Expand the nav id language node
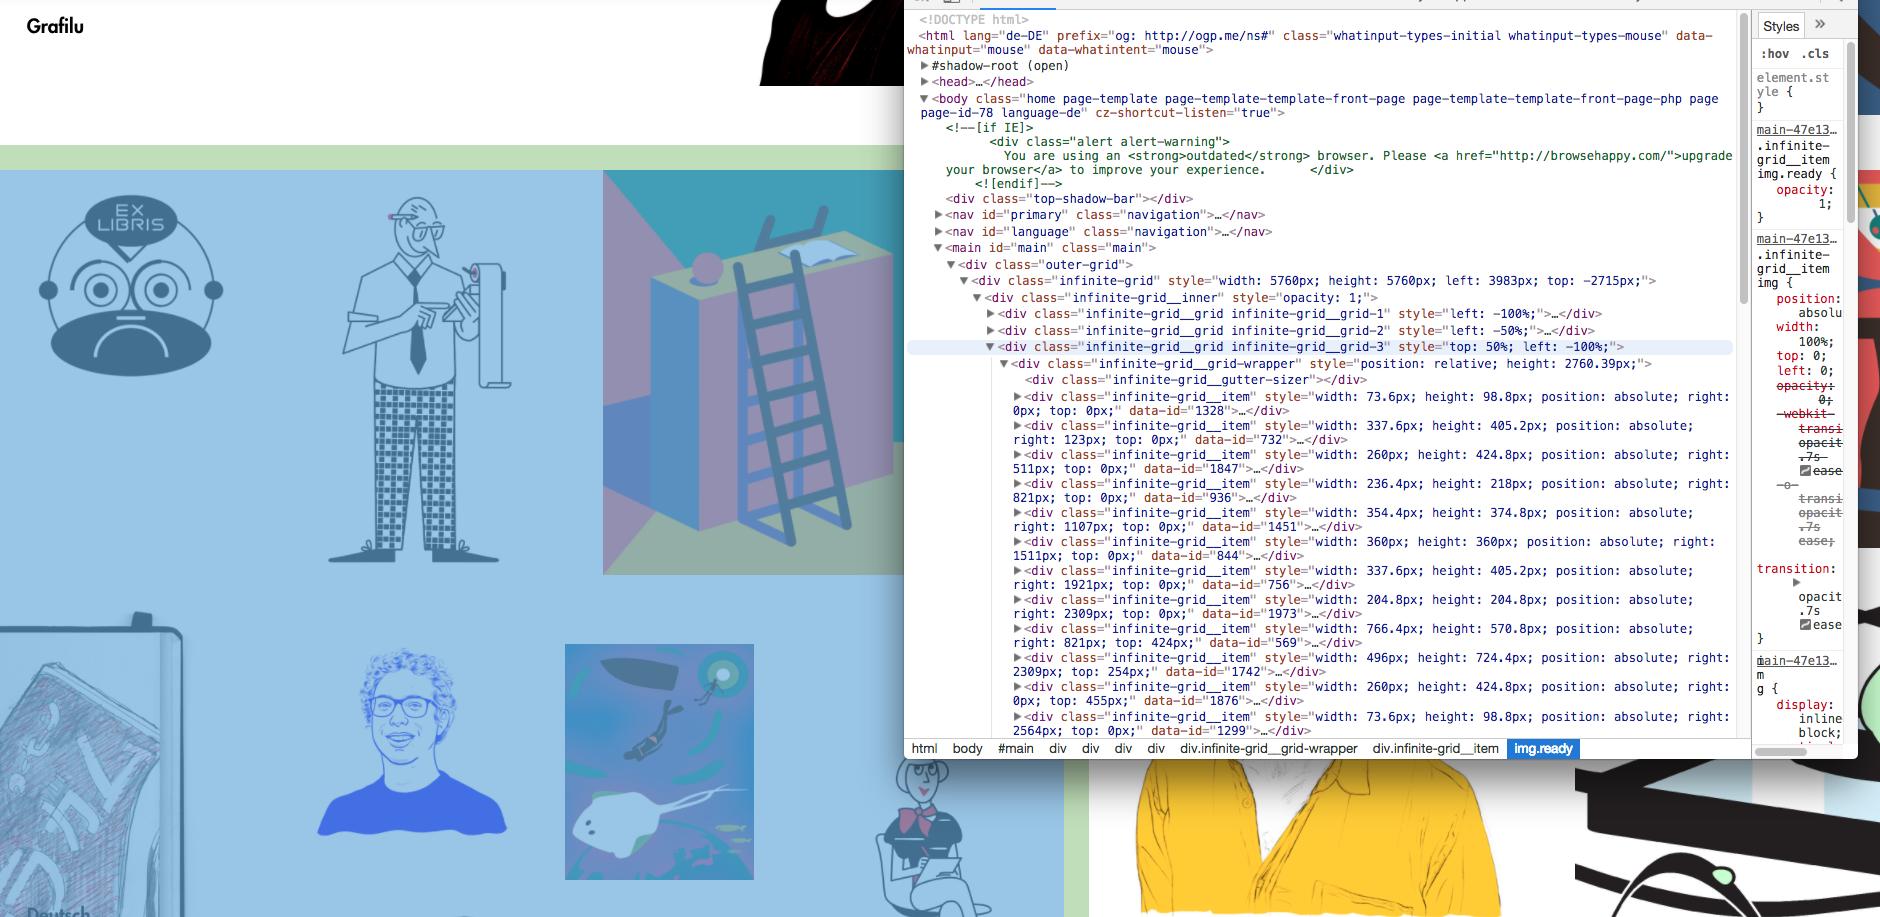1880x917 pixels. click(938, 232)
